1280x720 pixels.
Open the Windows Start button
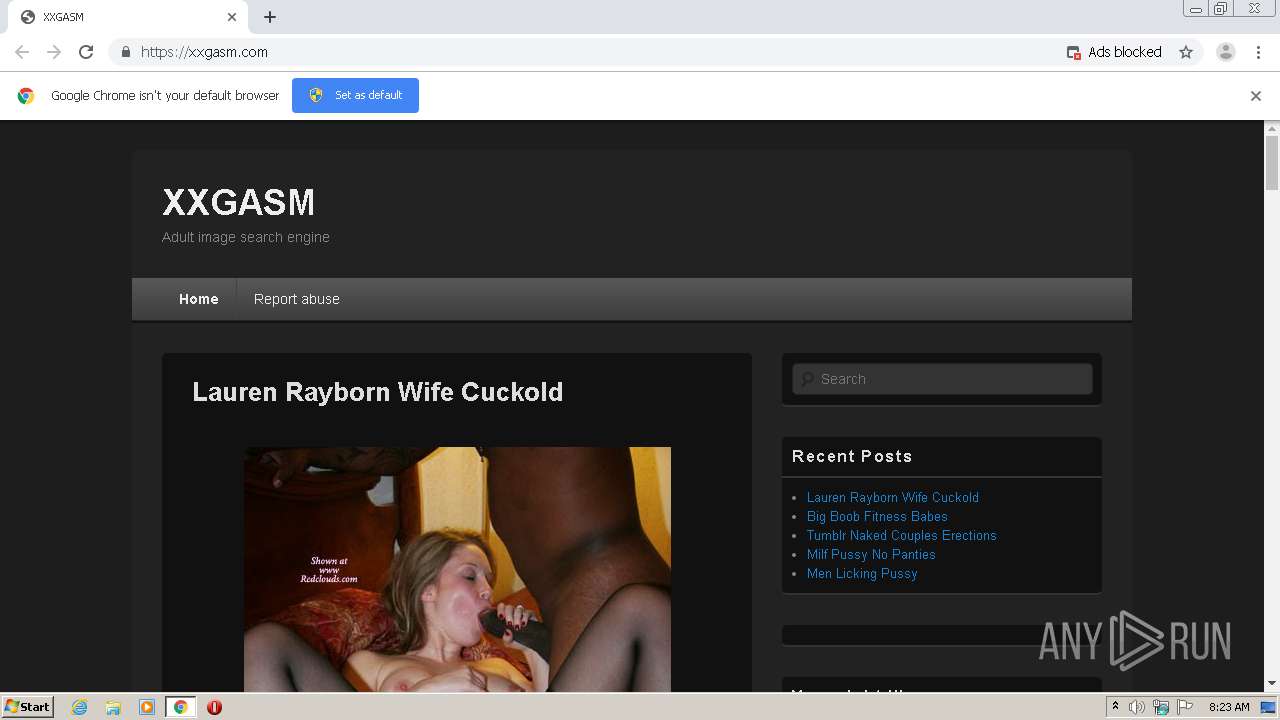(x=28, y=706)
